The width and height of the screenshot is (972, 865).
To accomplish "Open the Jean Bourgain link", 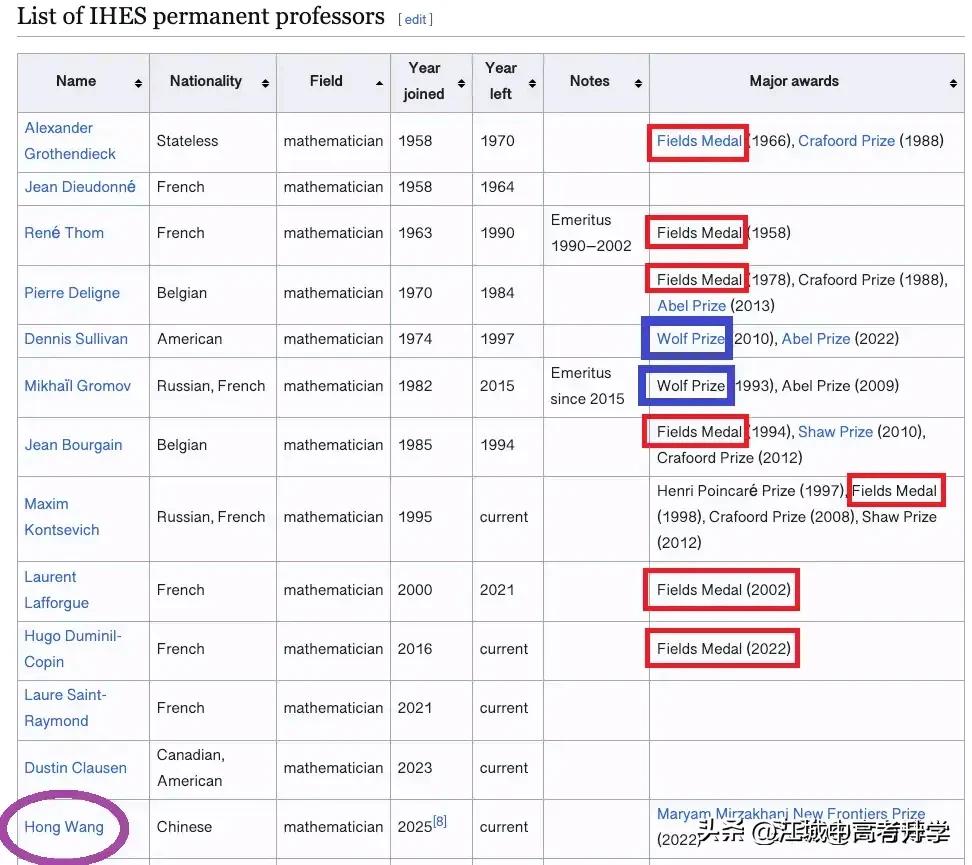I will click(x=73, y=445).
